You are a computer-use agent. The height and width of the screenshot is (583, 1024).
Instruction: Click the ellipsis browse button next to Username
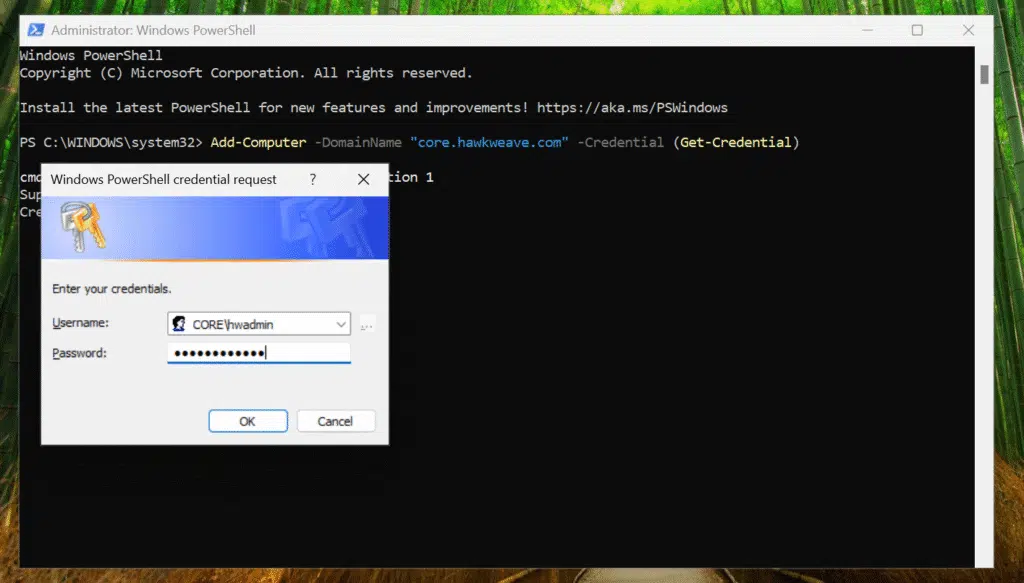pyautogui.click(x=367, y=324)
